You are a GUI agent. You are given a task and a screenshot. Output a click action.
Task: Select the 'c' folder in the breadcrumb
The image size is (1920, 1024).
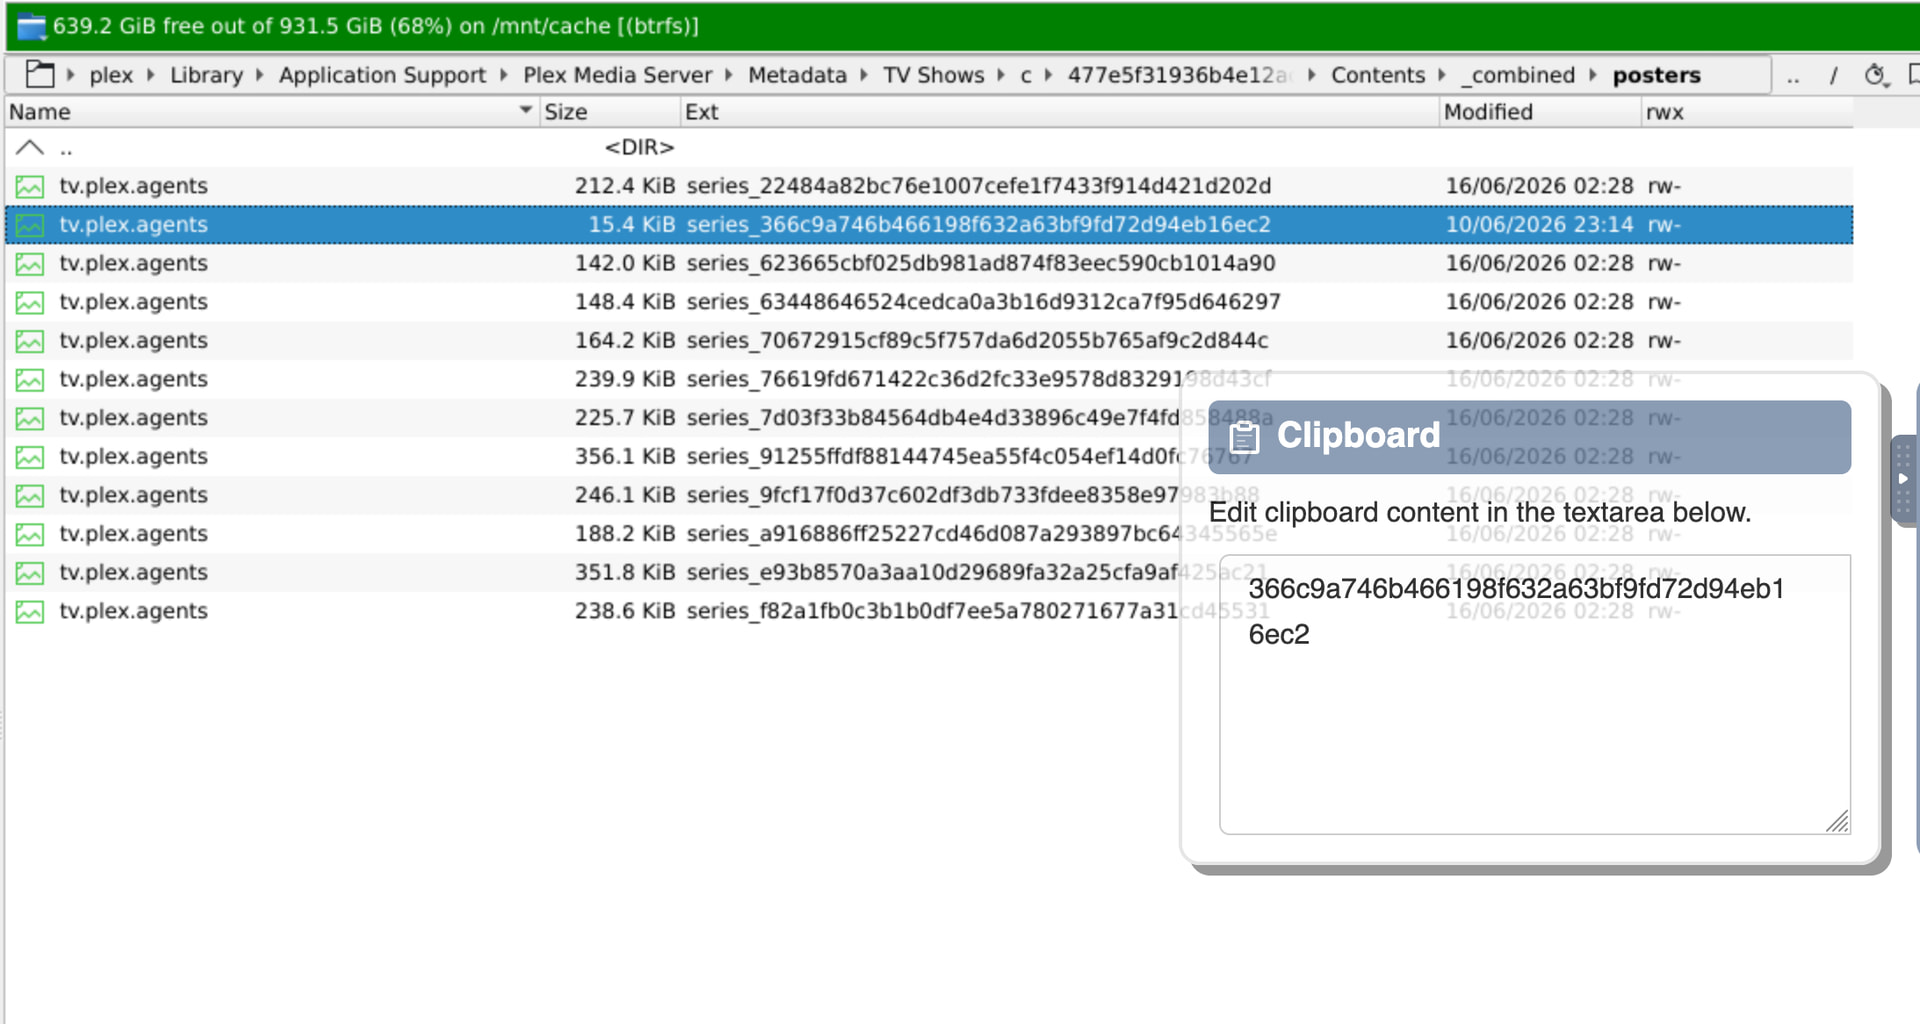tap(1025, 76)
